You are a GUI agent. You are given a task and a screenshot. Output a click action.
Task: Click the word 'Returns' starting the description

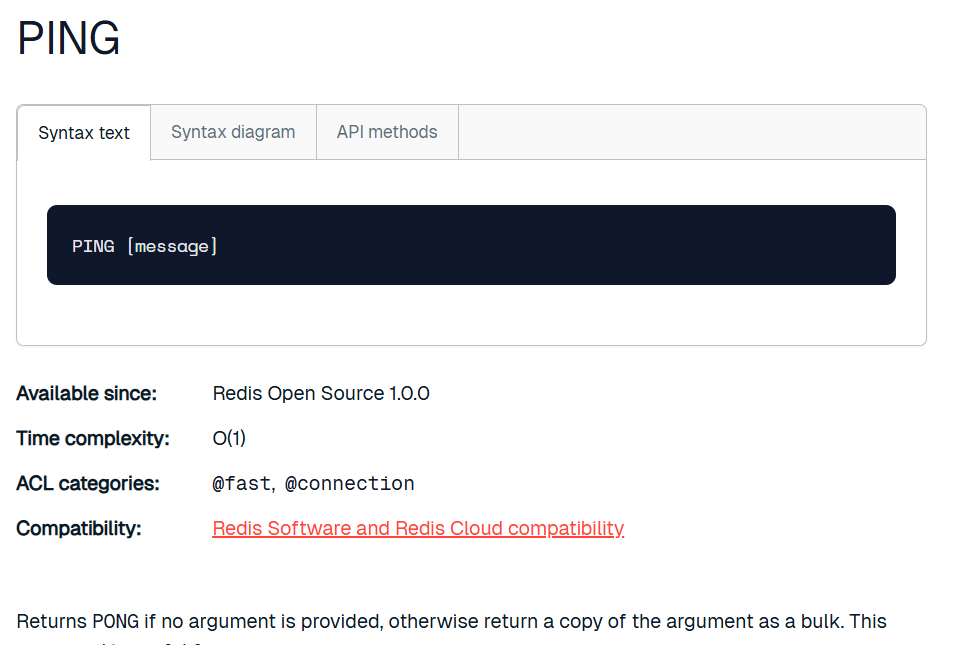pyautogui.click(x=51, y=622)
